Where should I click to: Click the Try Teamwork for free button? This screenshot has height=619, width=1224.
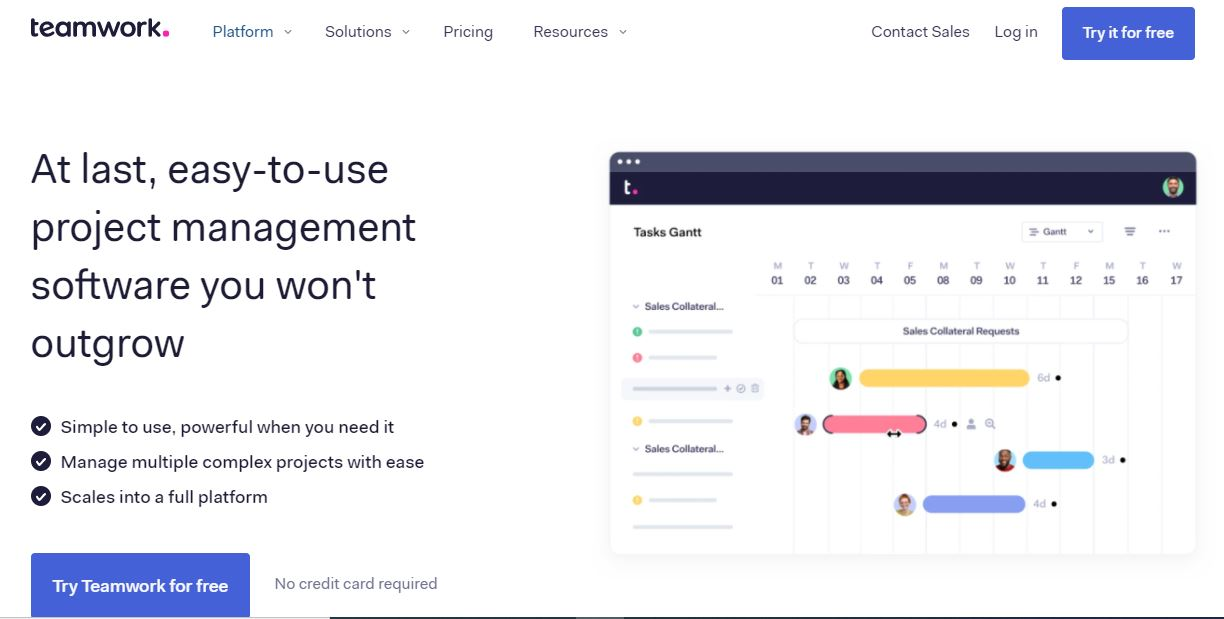tap(140, 586)
